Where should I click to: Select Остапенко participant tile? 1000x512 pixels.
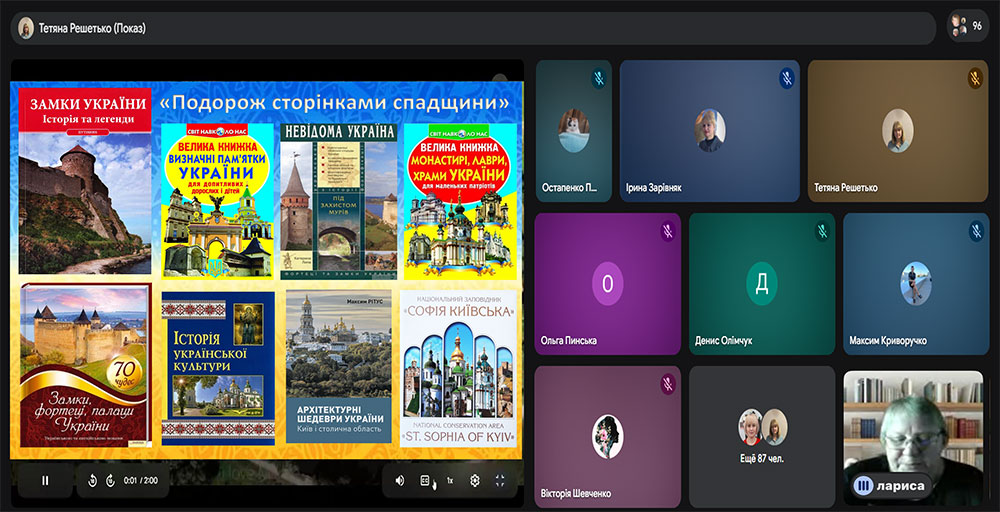click(573, 131)
